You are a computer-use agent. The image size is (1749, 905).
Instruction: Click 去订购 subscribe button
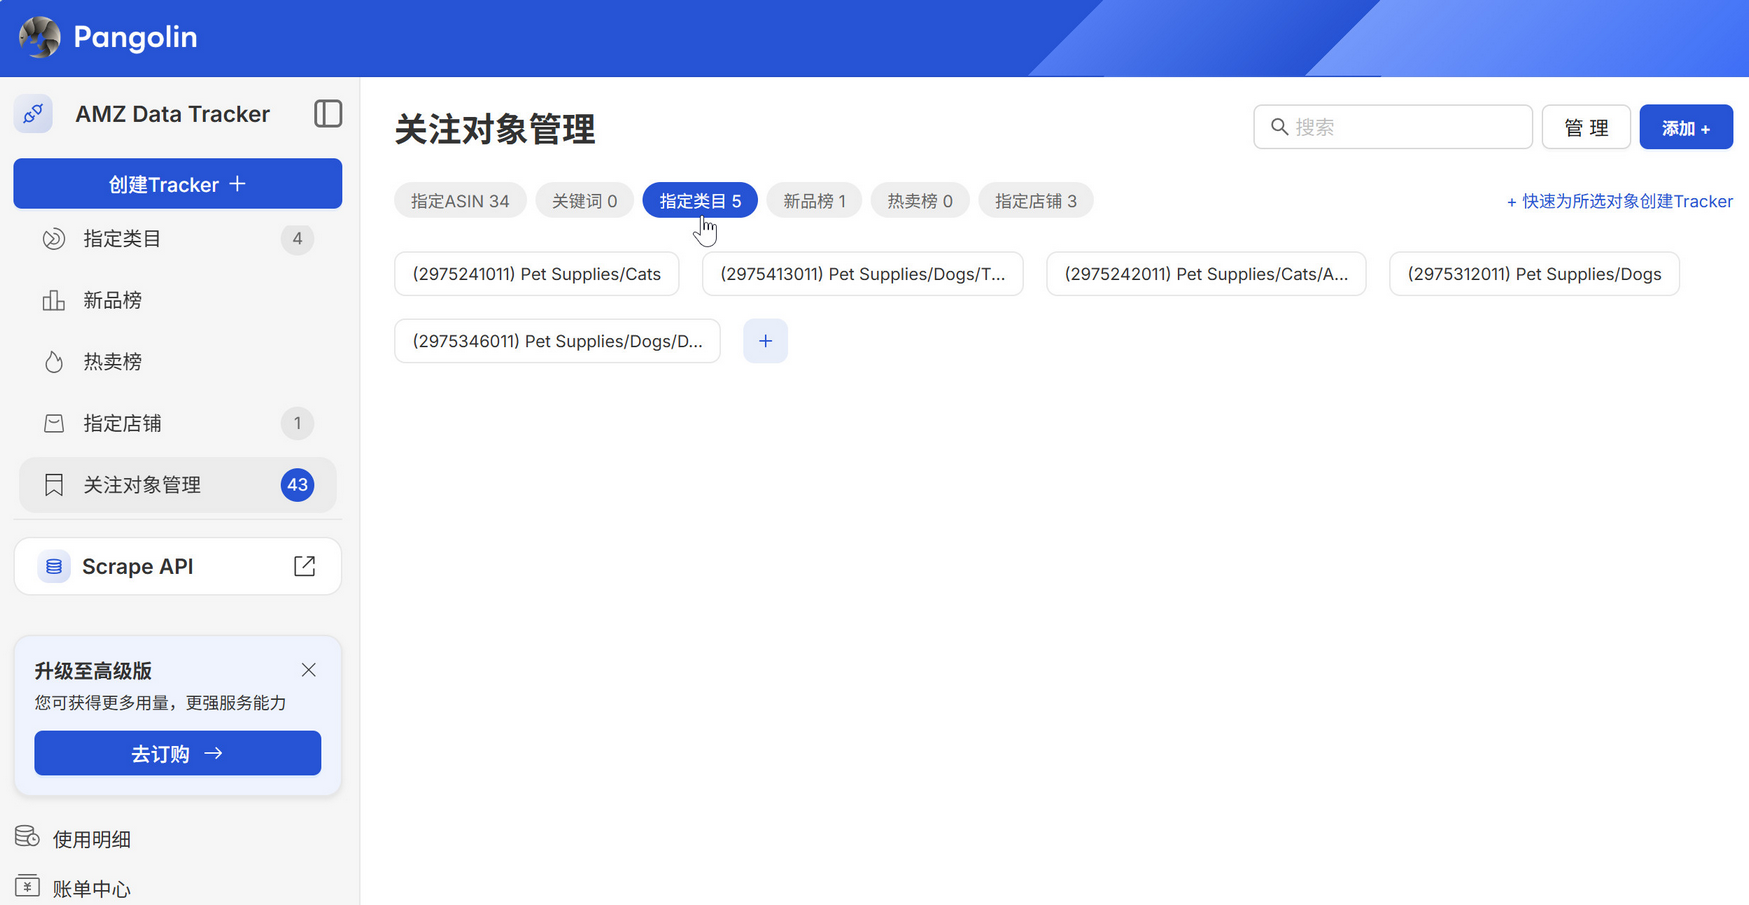click(177, 753)
